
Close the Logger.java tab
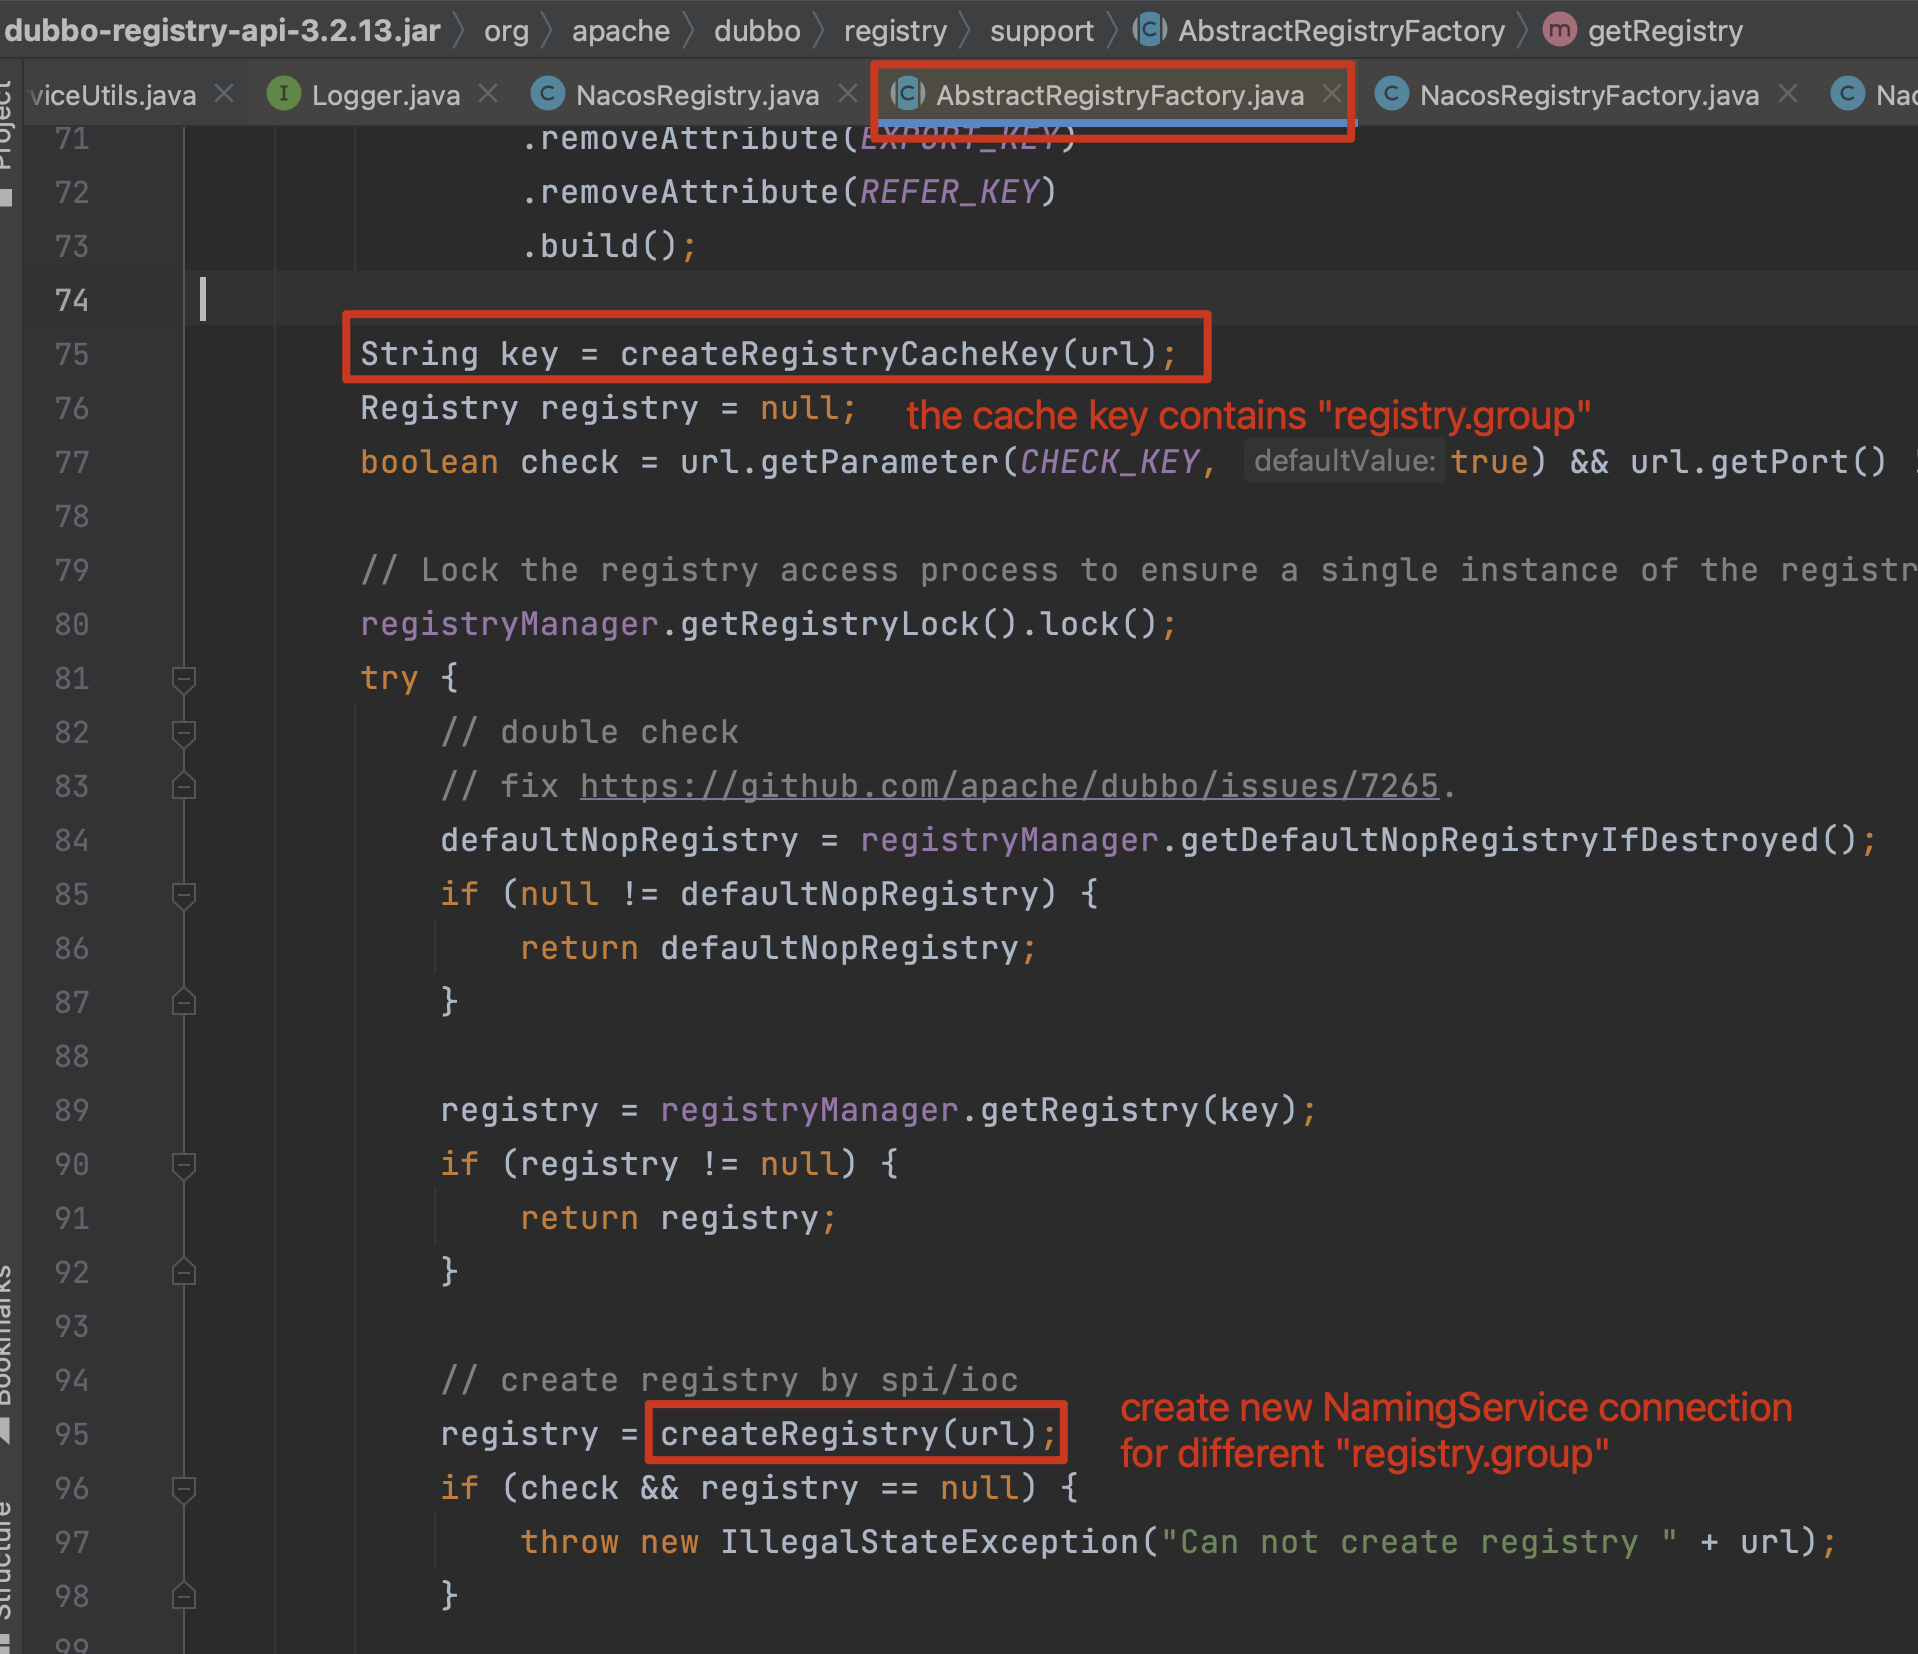[488, 94]
